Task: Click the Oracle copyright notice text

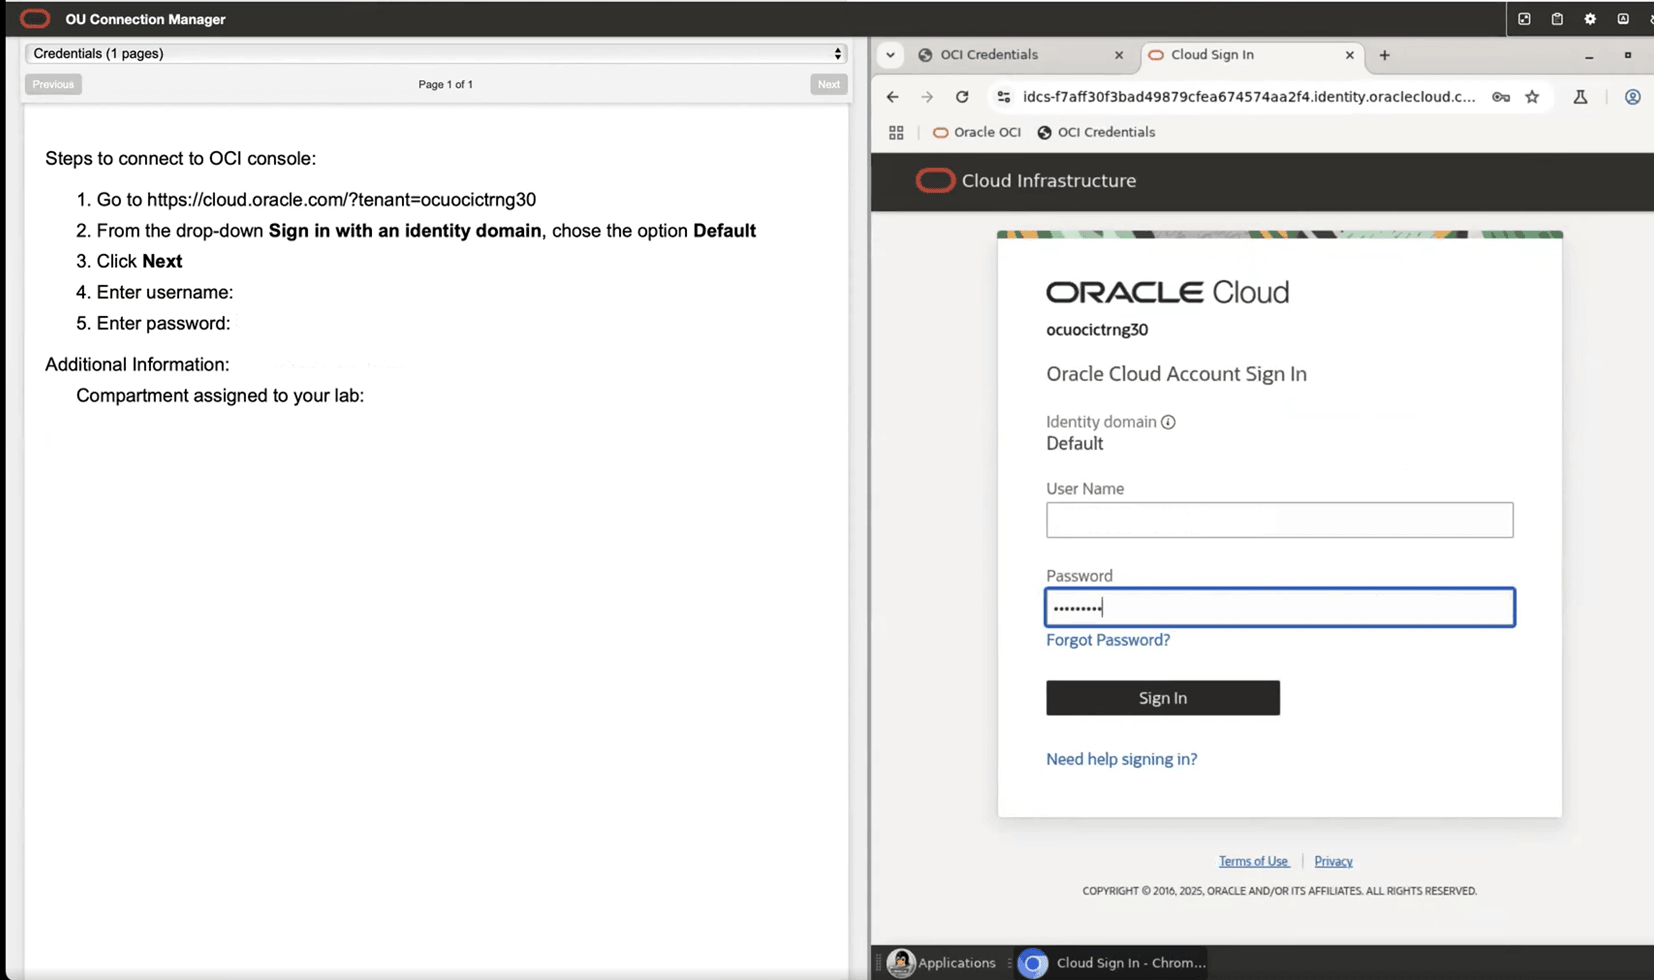Action: tap(1279, 891)
